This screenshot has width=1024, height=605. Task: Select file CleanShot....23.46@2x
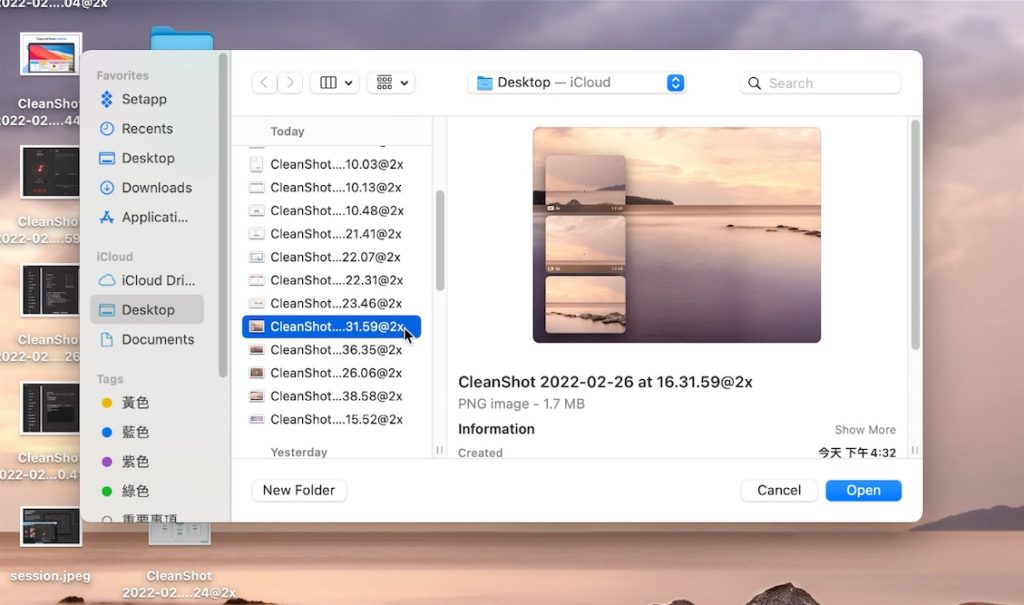pyautogui.click(x=331, y=303)
